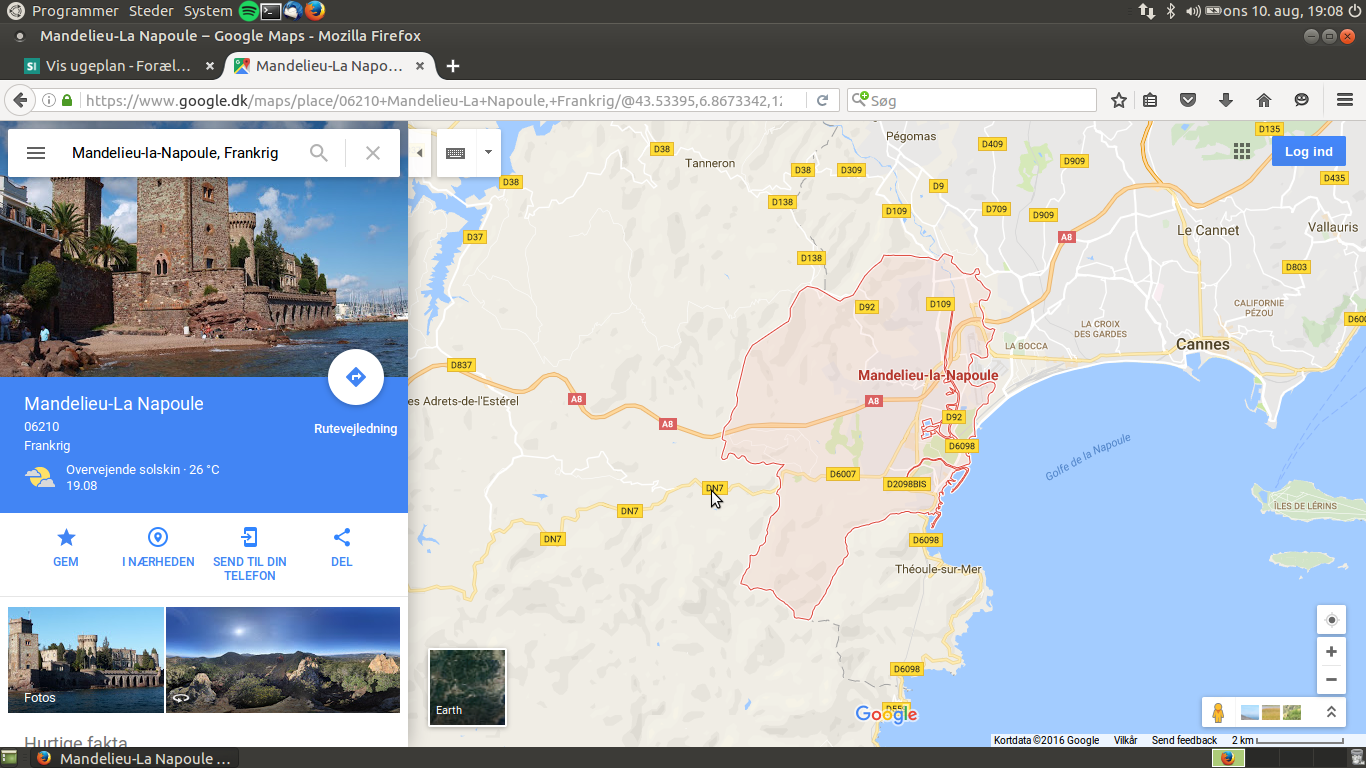Click the Send feedback link
This screenshot has height=768, width=1366.
[x=1184, y=740]
